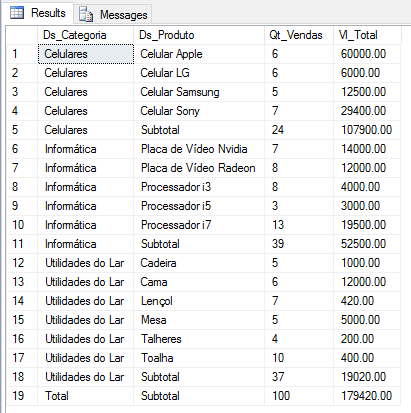Select the Celular Apple cell
Image resolution: width=411 pixels, height=413 pixels.
click(199, 54)
